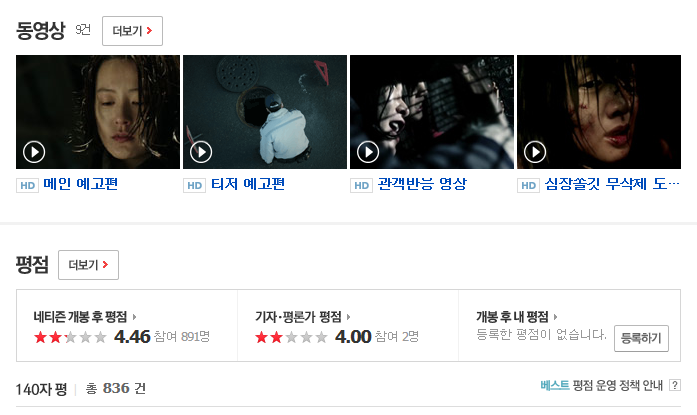Click the netizen star rating 4.46
This screenshot has width=697, height=415.
click(x=70, y=337)
